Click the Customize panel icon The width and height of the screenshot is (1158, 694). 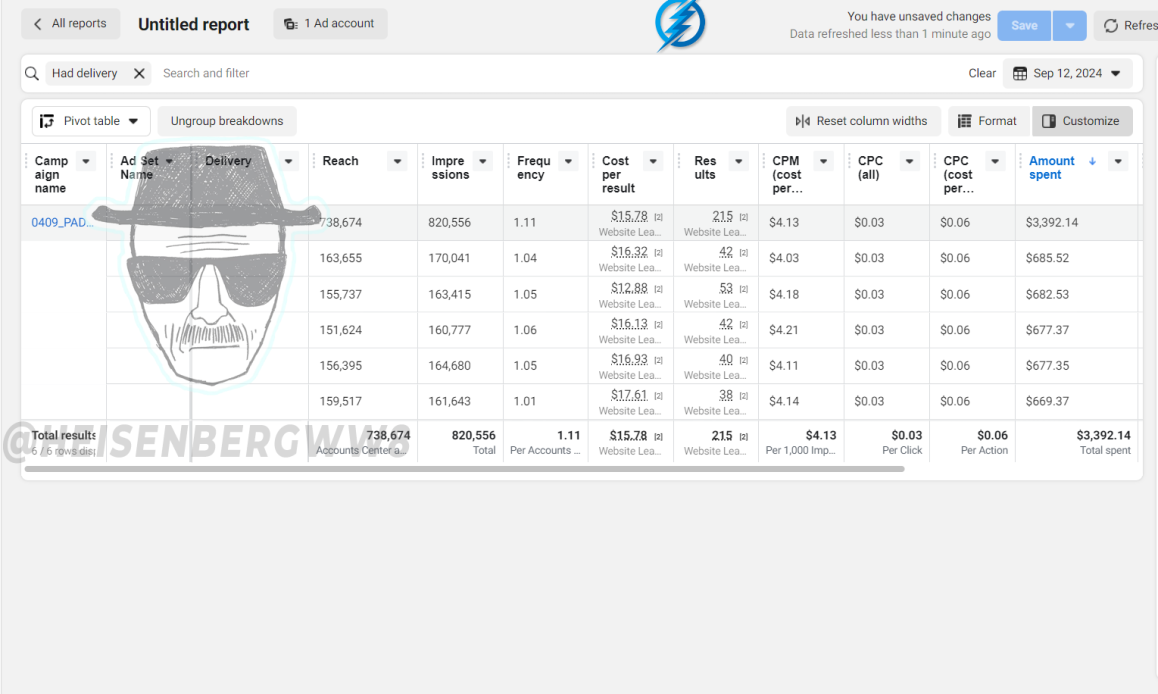coord(1049,121)
